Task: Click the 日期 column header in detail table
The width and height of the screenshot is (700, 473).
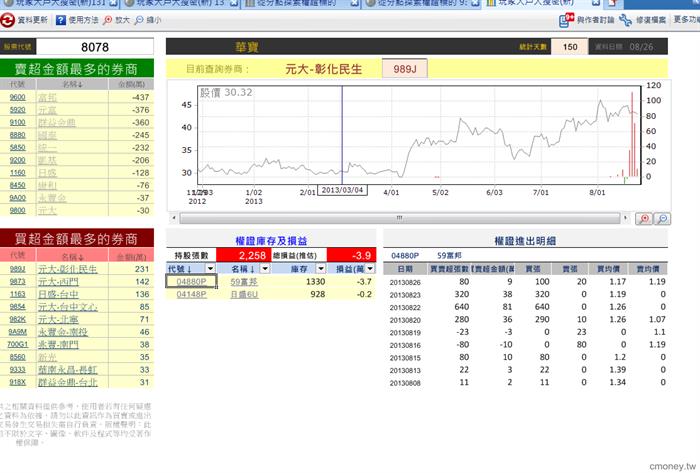Action: coord(405,269)
